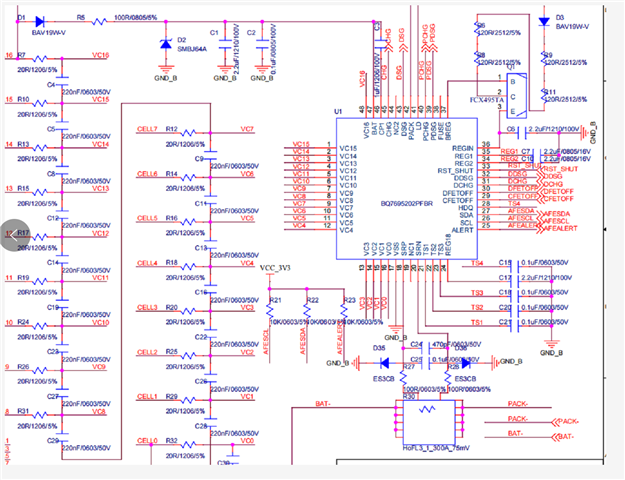Select the R5 resistor zigzag symbol
The width and height of the screenshot is (625, 480).
point(99,22)
